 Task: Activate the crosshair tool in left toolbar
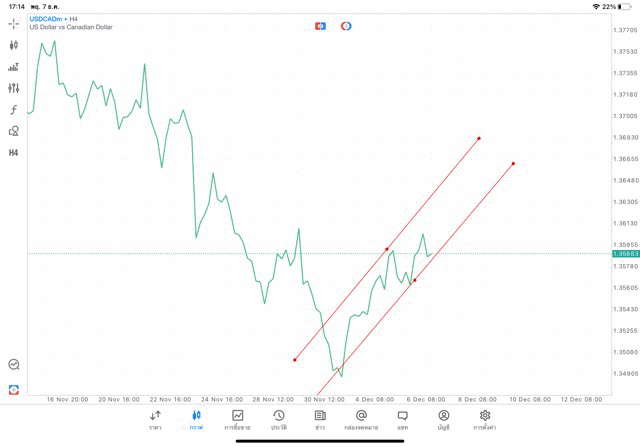14,23
